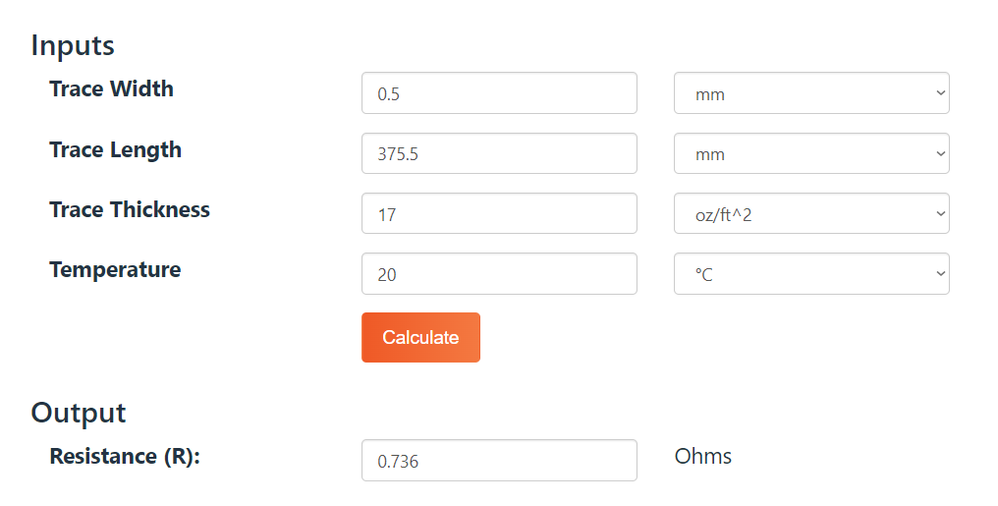Focus the Trace Thickness input field
Viewport: 998px width, 506px height.
(498, 214)
